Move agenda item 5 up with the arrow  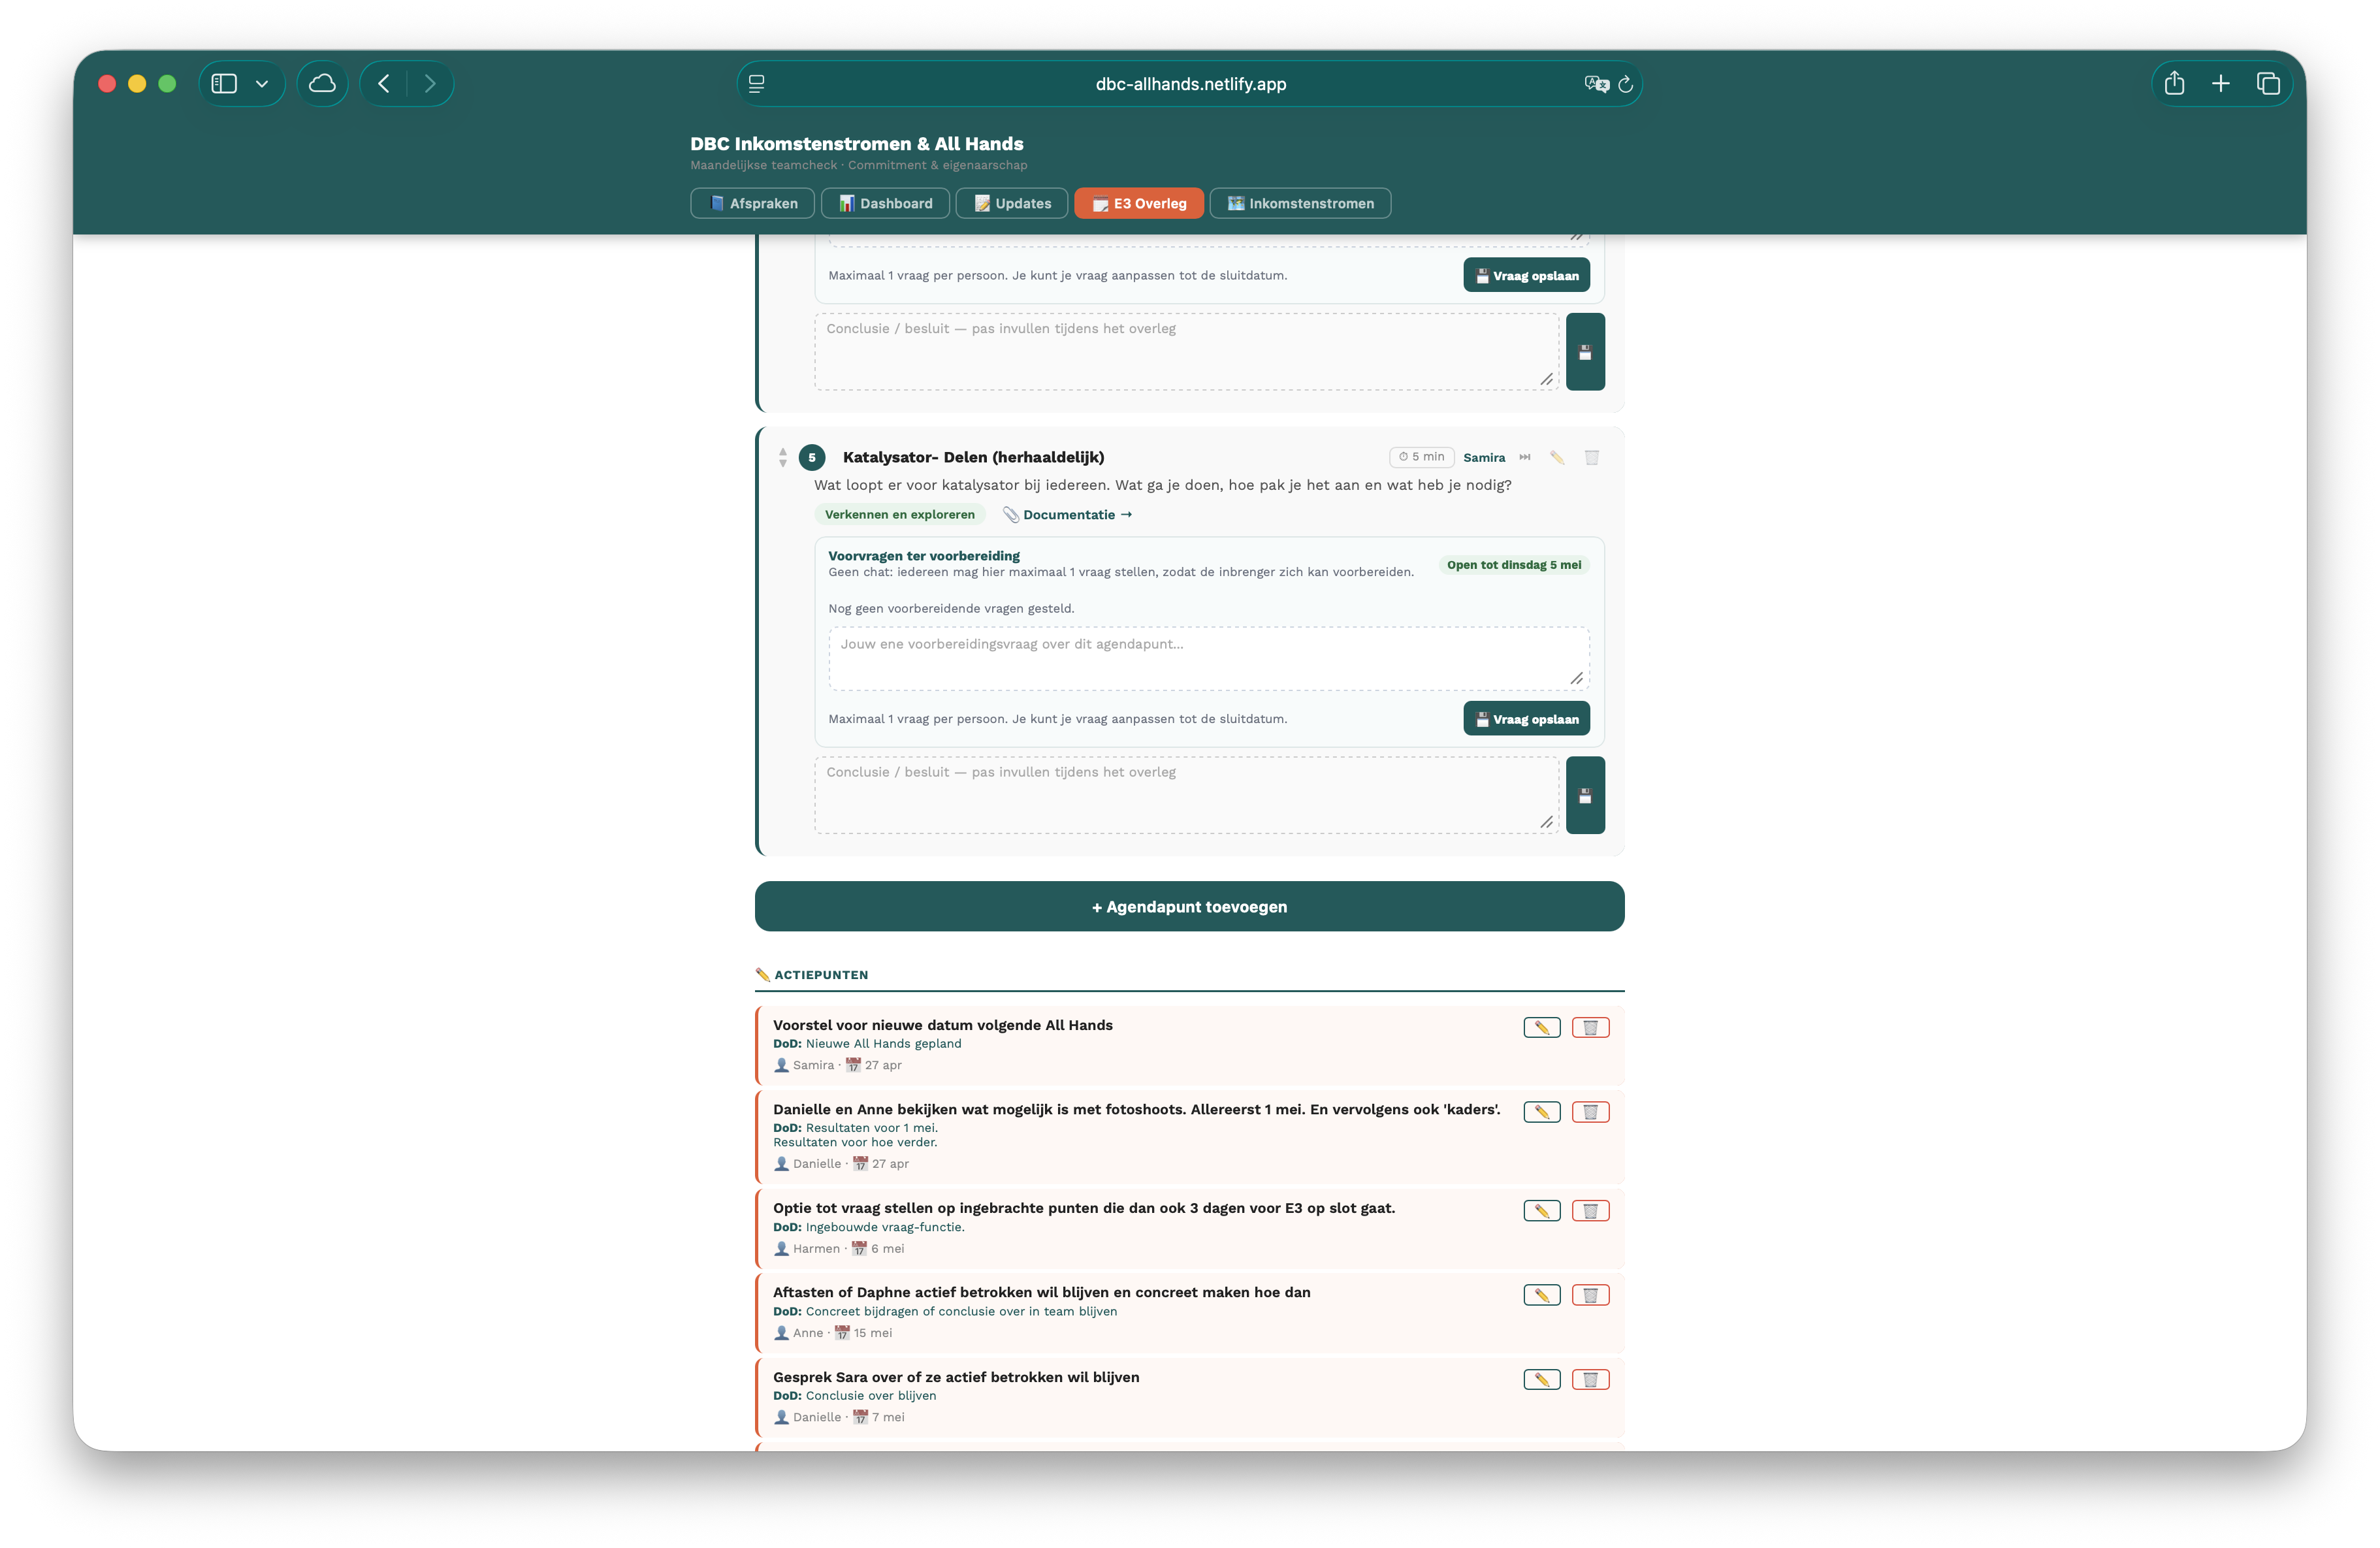point(783,452)
